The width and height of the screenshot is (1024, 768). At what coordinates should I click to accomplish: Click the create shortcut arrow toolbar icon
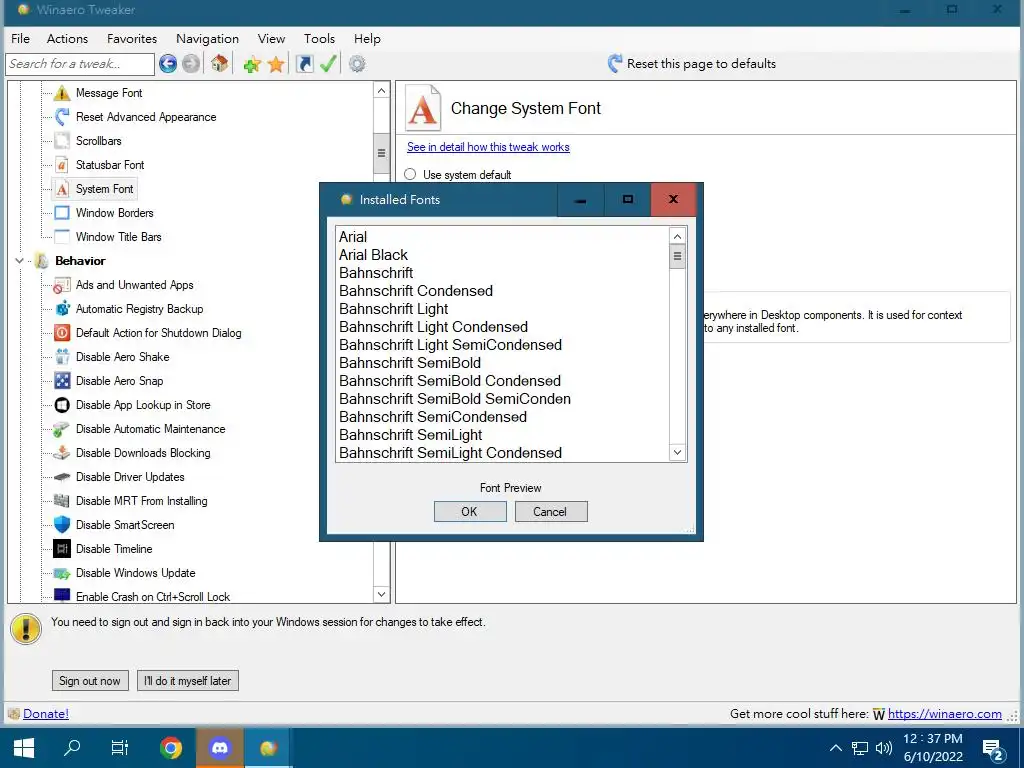pyautogui.click(x=304, y=63)
